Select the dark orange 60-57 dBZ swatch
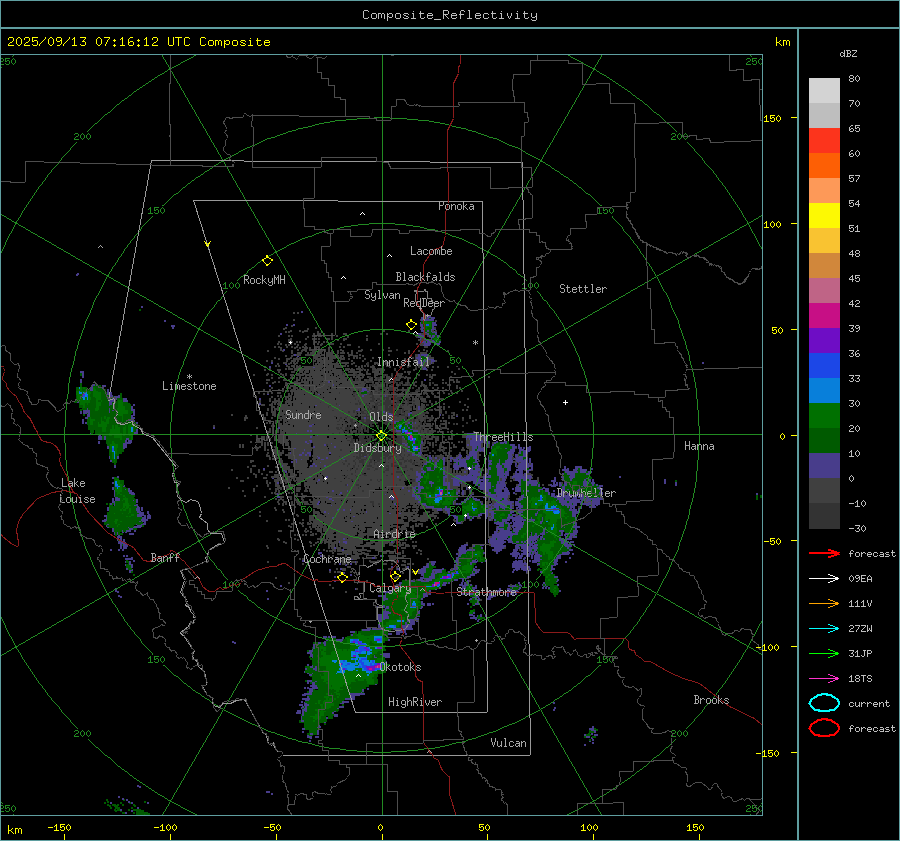 coord(824,166)
